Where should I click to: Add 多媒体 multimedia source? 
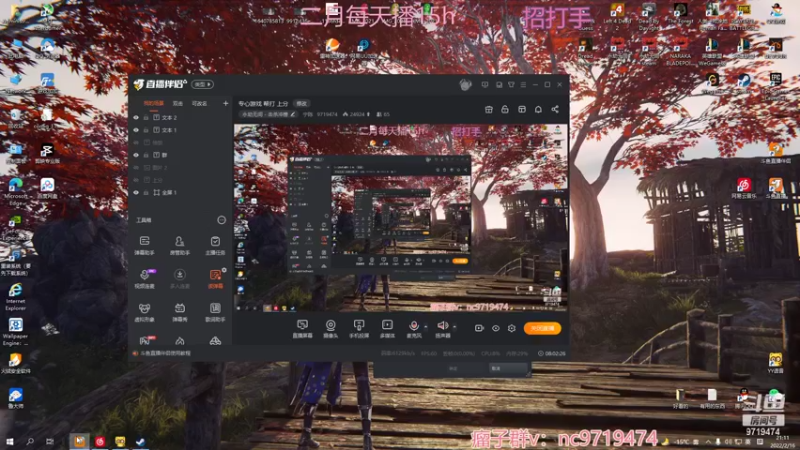[387, 329]
